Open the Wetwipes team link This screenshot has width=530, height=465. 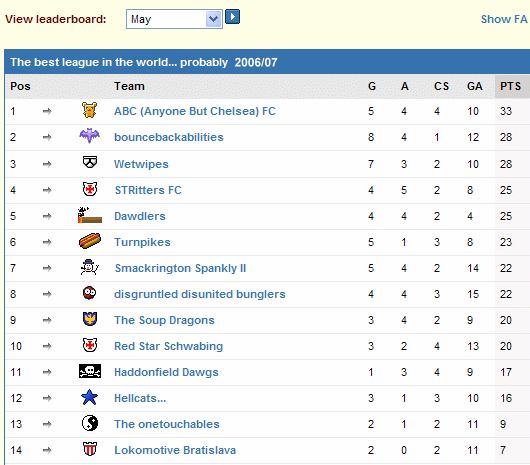tap(141, 164)
